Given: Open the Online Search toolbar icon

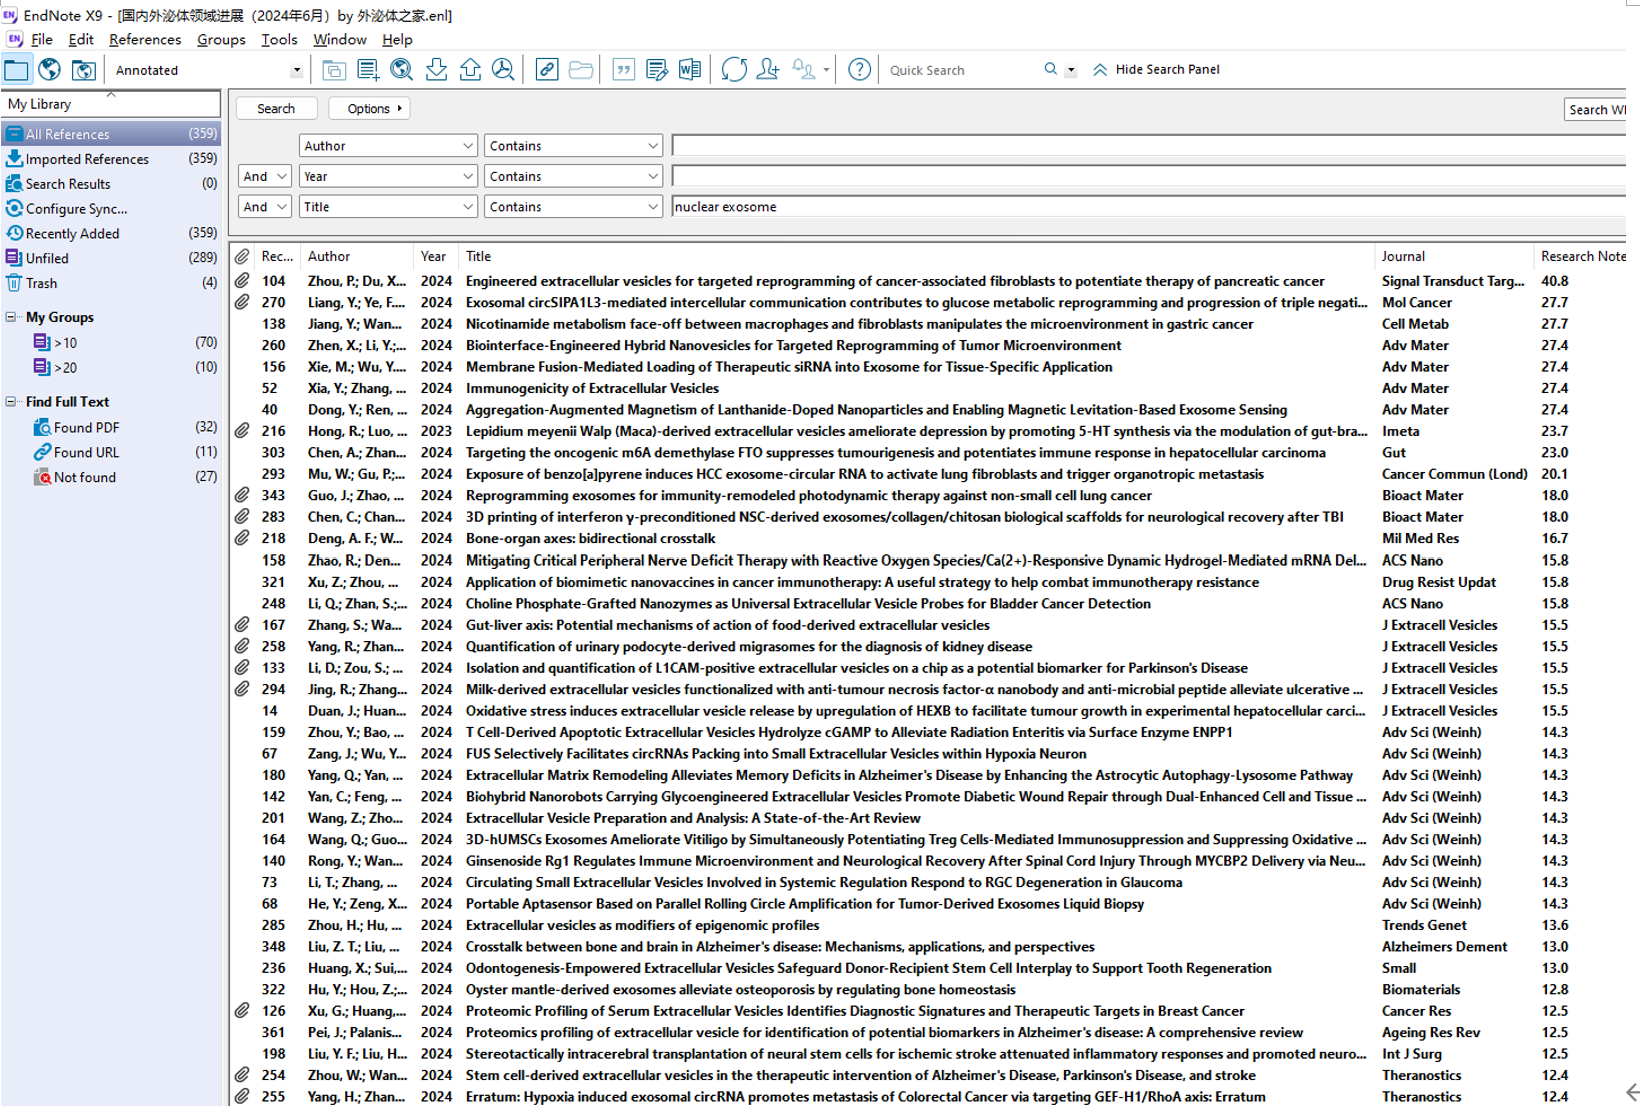Looking at the screenshot, I should (402, 70).
